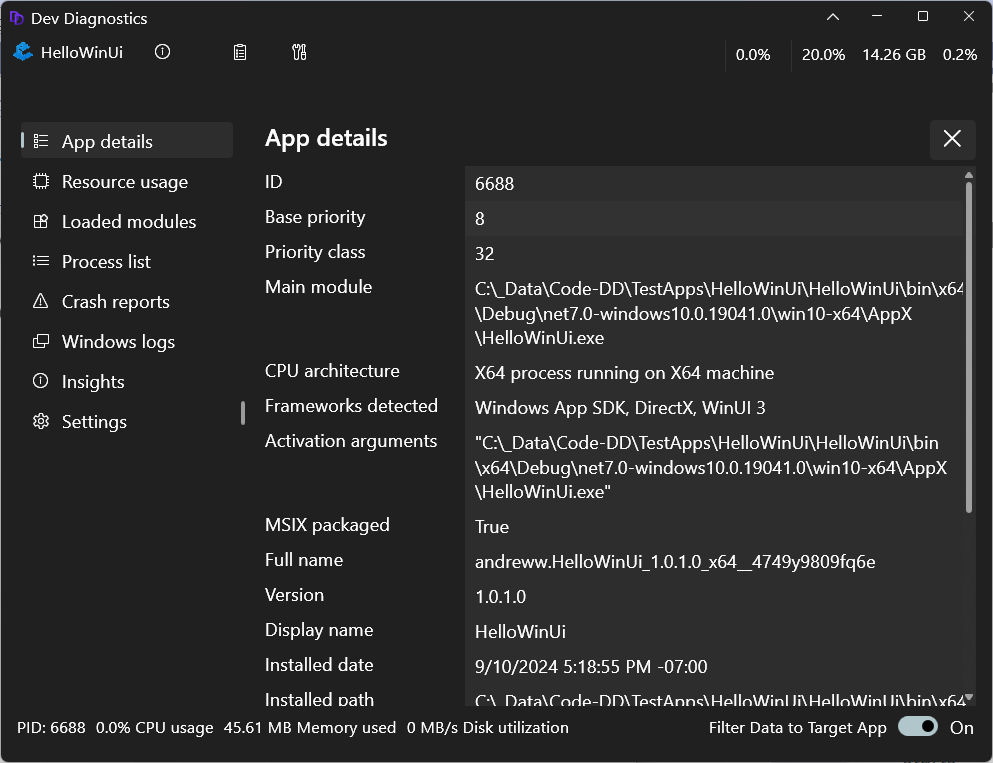Click the Loaded modules icon

tap(41, 222)
